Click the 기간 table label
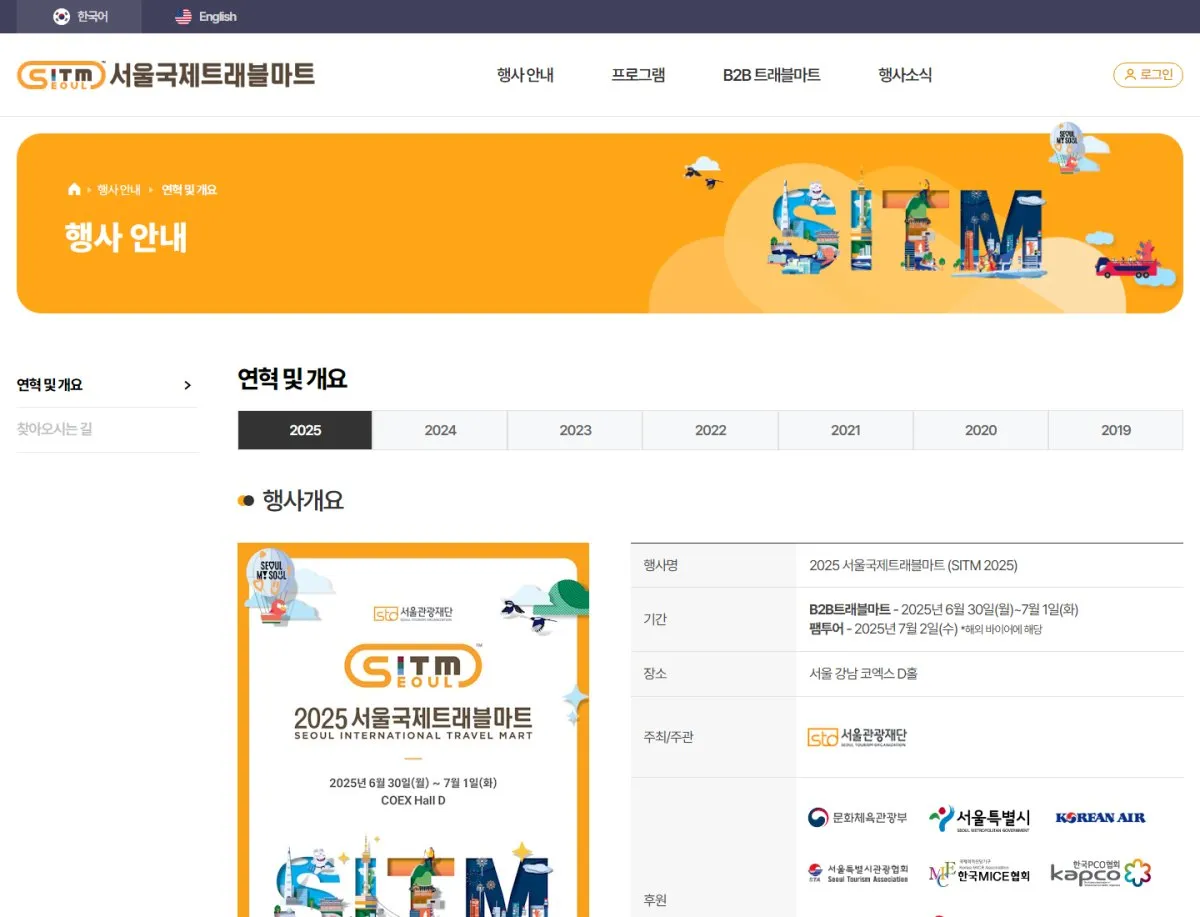 click(x=654, y=619)
